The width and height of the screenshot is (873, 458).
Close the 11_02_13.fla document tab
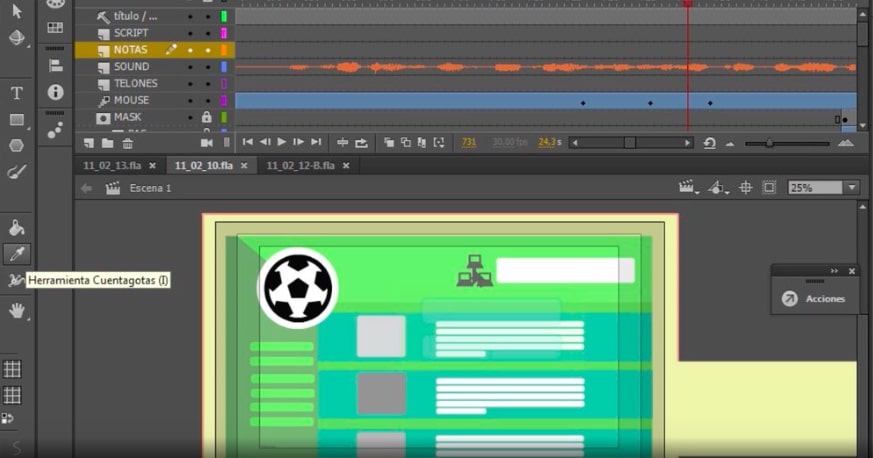tap(153, 166)
